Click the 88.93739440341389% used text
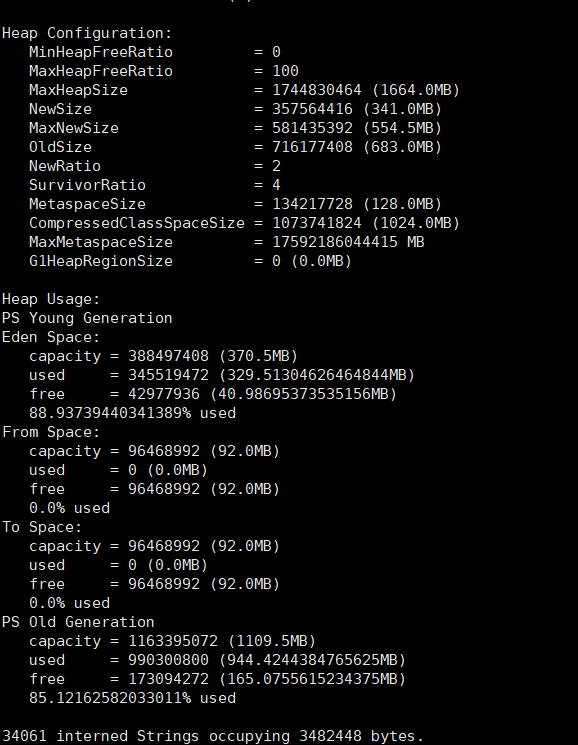 coord(133,413)
